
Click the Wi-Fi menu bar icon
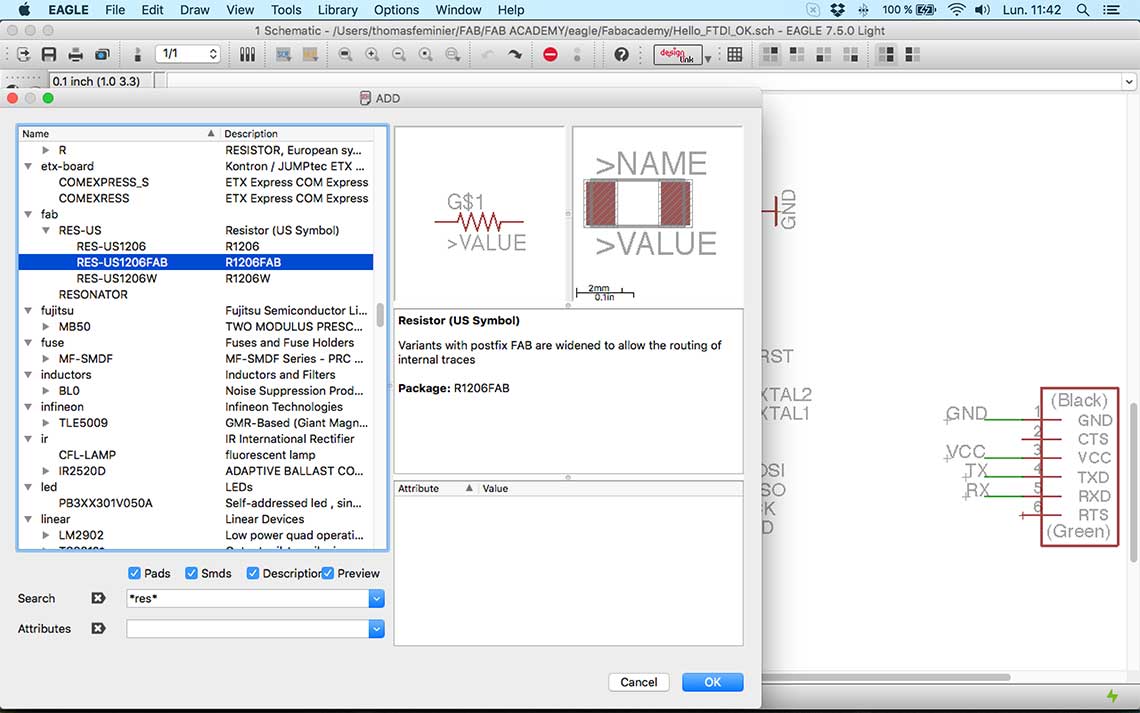(x=957, y=10)
